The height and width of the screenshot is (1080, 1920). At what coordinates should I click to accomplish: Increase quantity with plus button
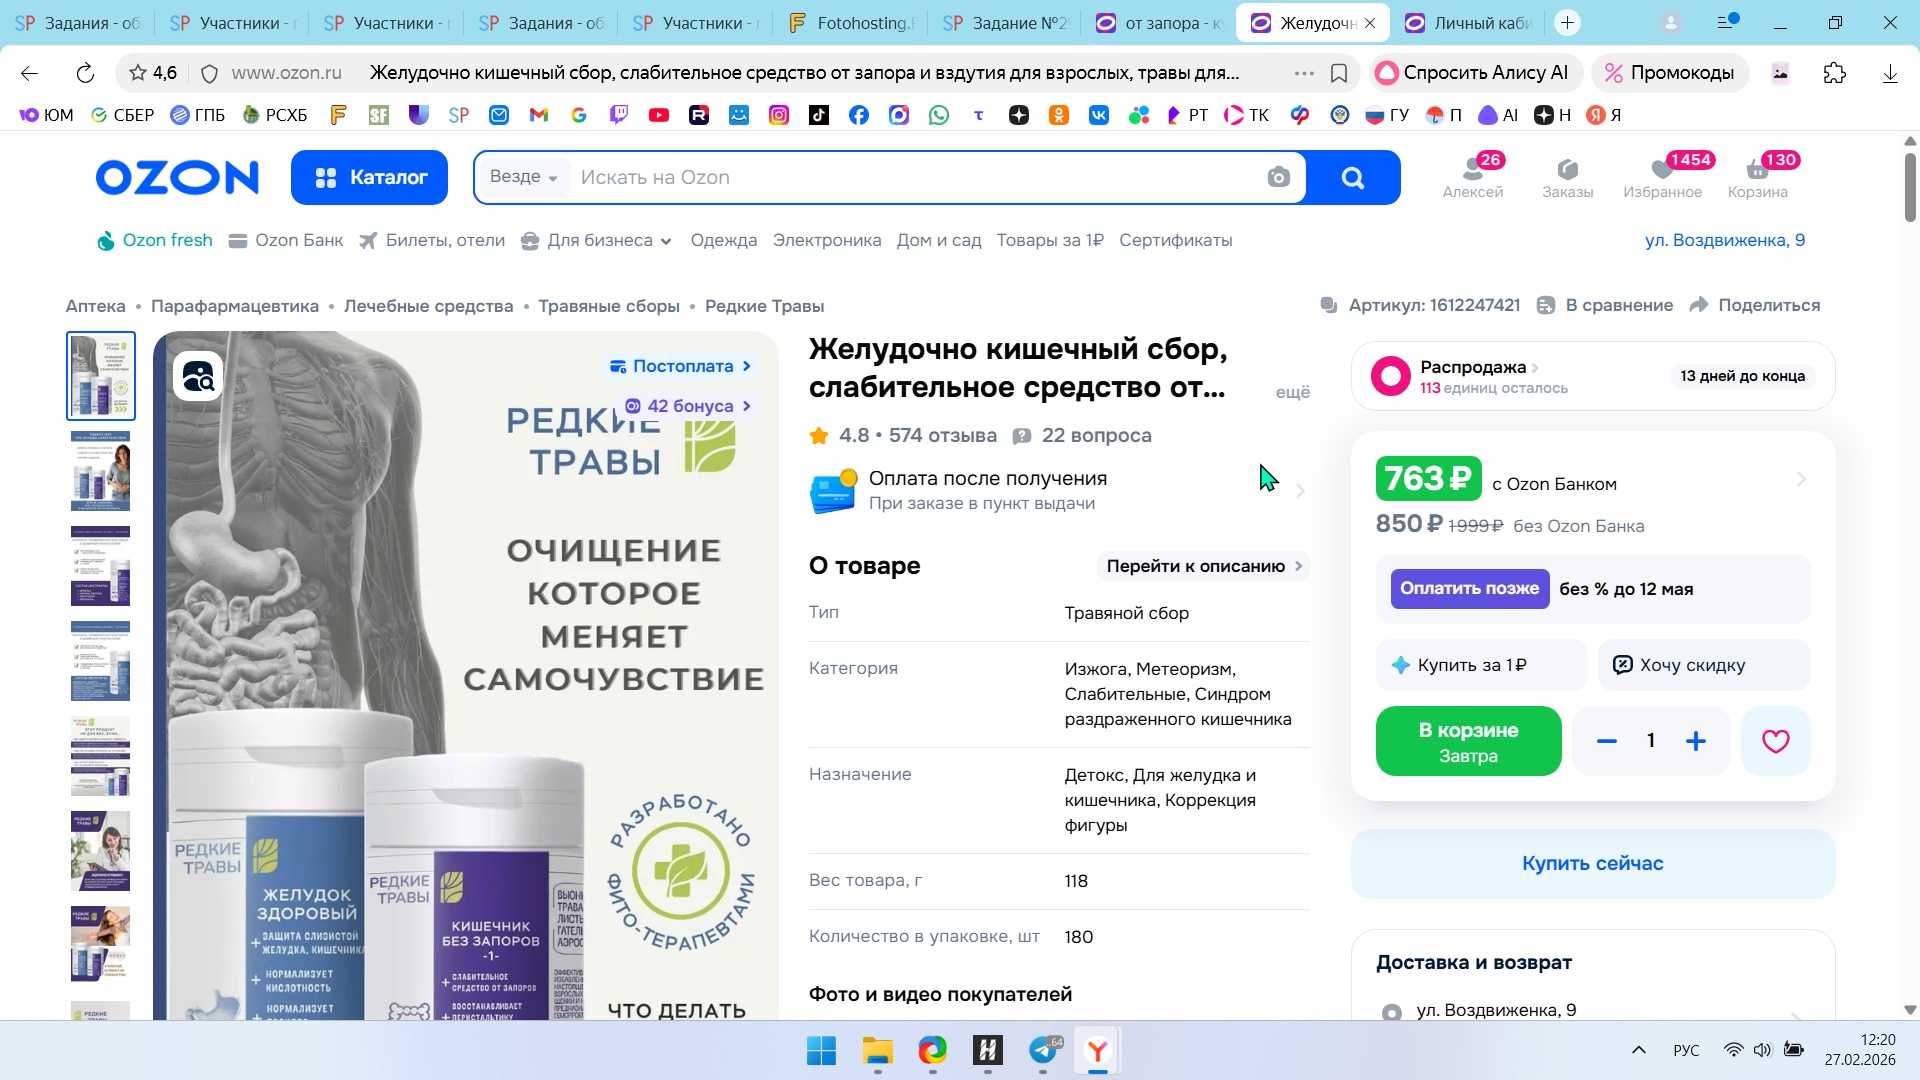1696,741
